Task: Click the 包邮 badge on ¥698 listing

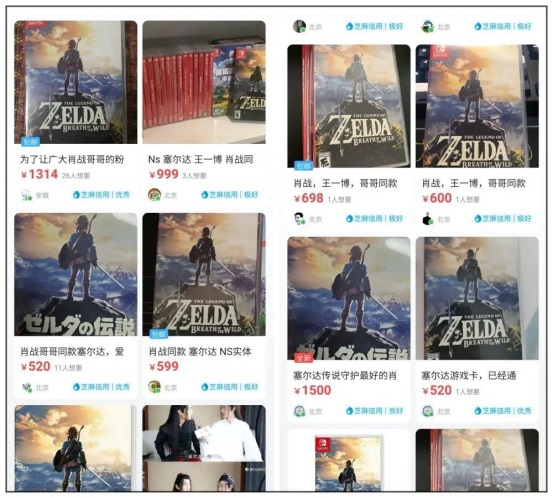Action: pyautogui.click(x=303, y=165)
